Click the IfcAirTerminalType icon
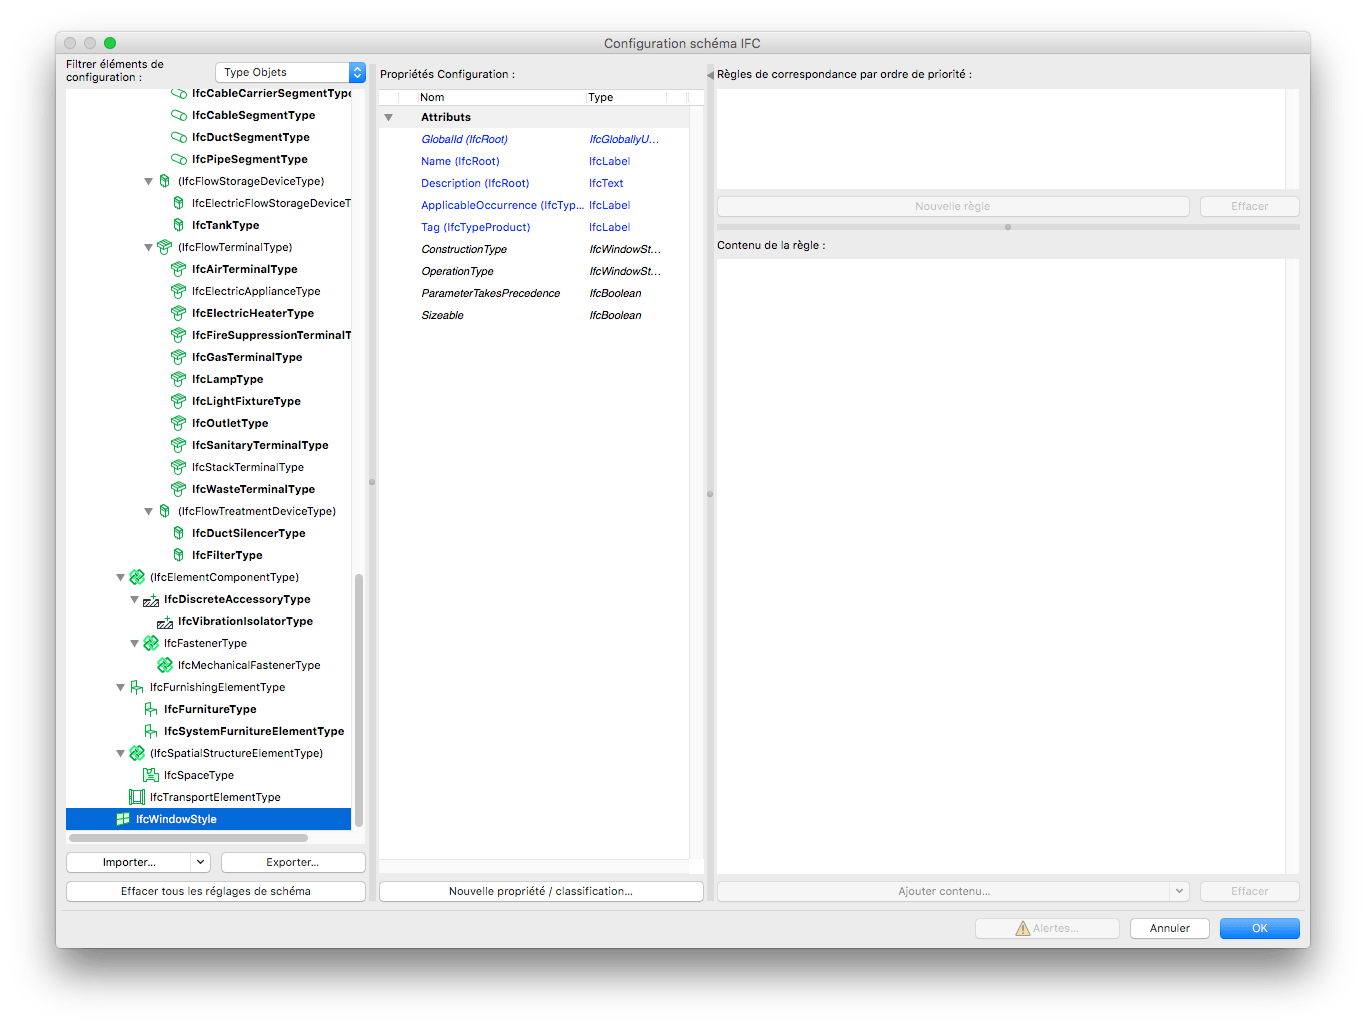Viewport: 1366px width, 1028px height. coord(179,269)
